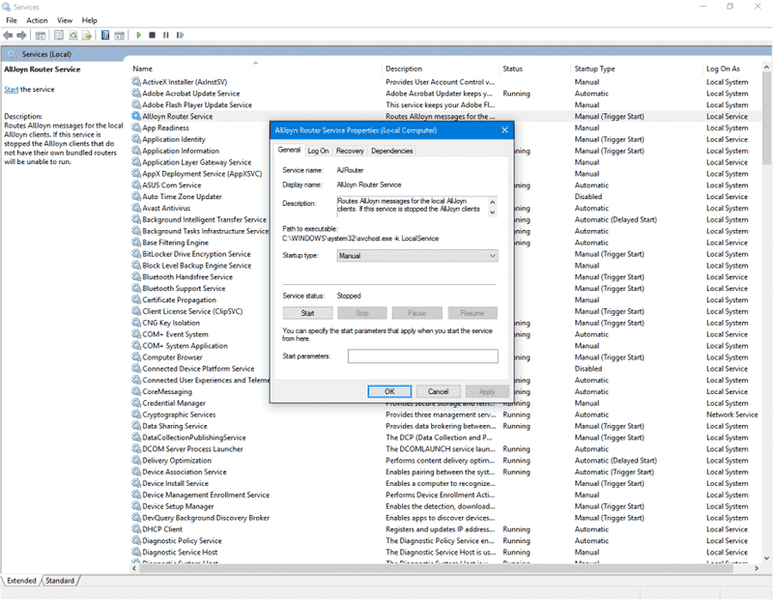Go back with the toolbar back arrow
The height and width of the screenshot is (600, 773).
8,35
